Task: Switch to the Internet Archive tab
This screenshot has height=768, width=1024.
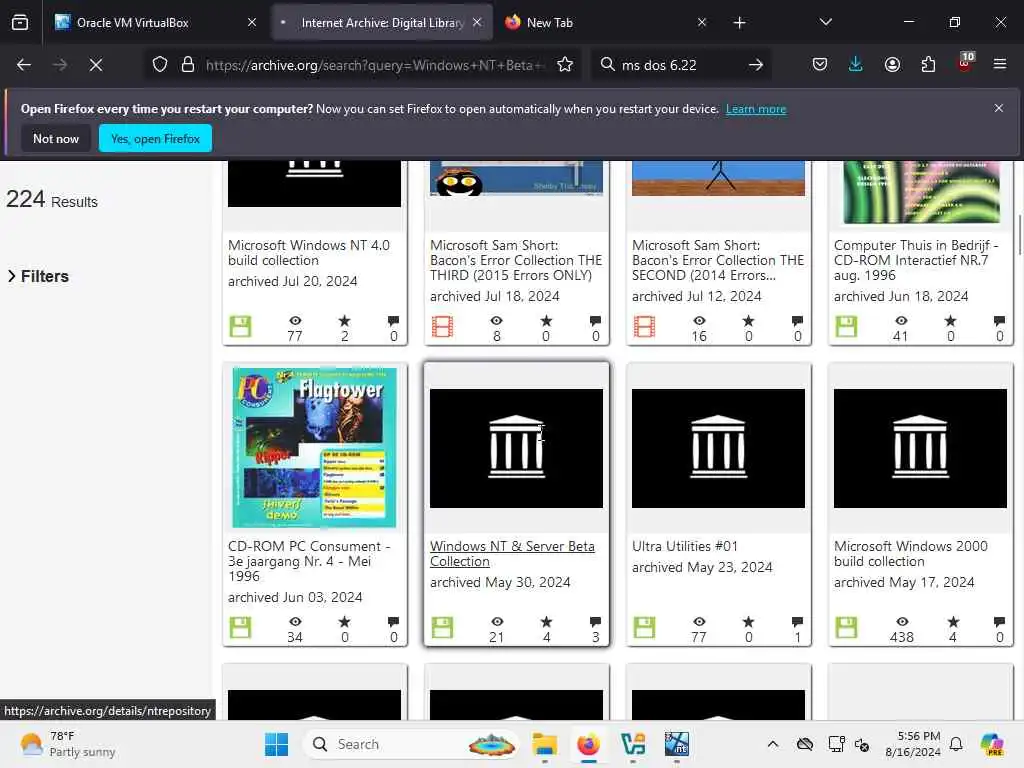Action: (x=382, y=23)
